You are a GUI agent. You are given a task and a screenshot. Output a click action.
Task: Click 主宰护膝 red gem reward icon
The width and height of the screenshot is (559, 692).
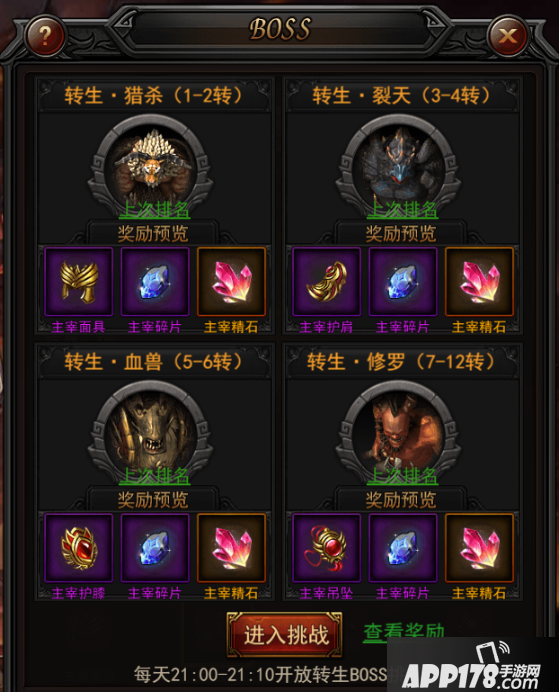pyautogui.click(x=79, y=548)
